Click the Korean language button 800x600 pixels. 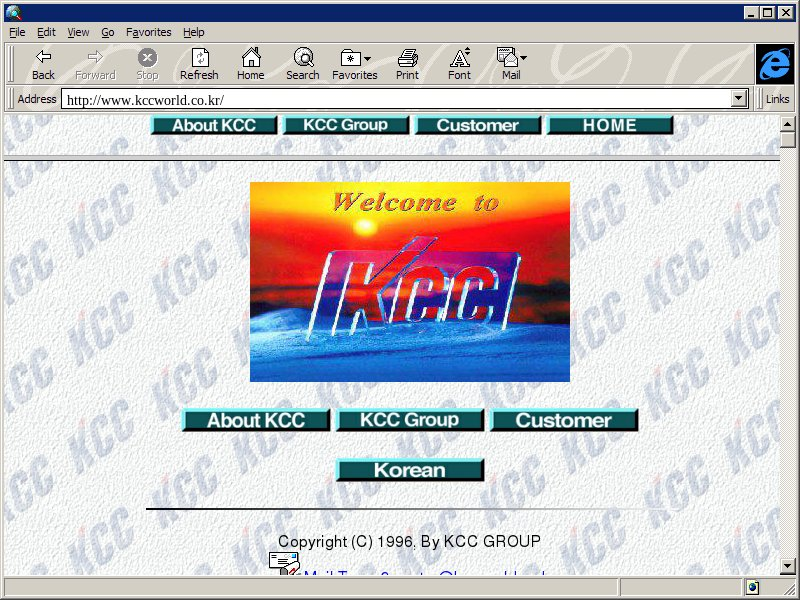pos(410,470)
